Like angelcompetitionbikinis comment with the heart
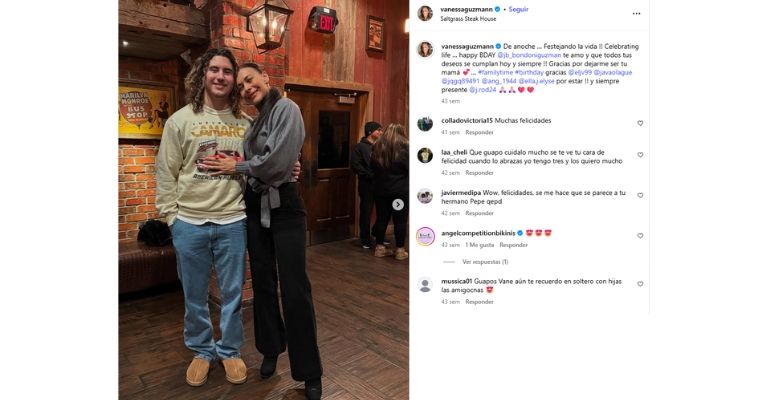The width and height of the screenshot is (768, 400). click(x=640, y=236)
